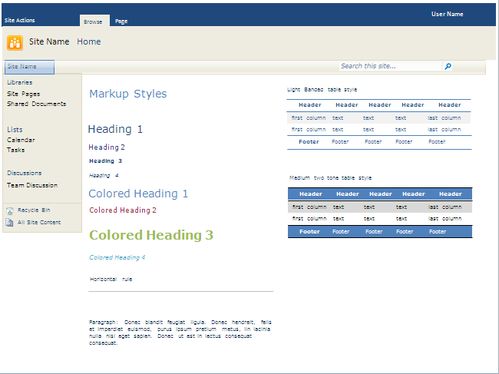The height and width of the screenshot is (374, 499).
Task: Open Discussions in the sidebar
Action: click(x=24, y=173)
